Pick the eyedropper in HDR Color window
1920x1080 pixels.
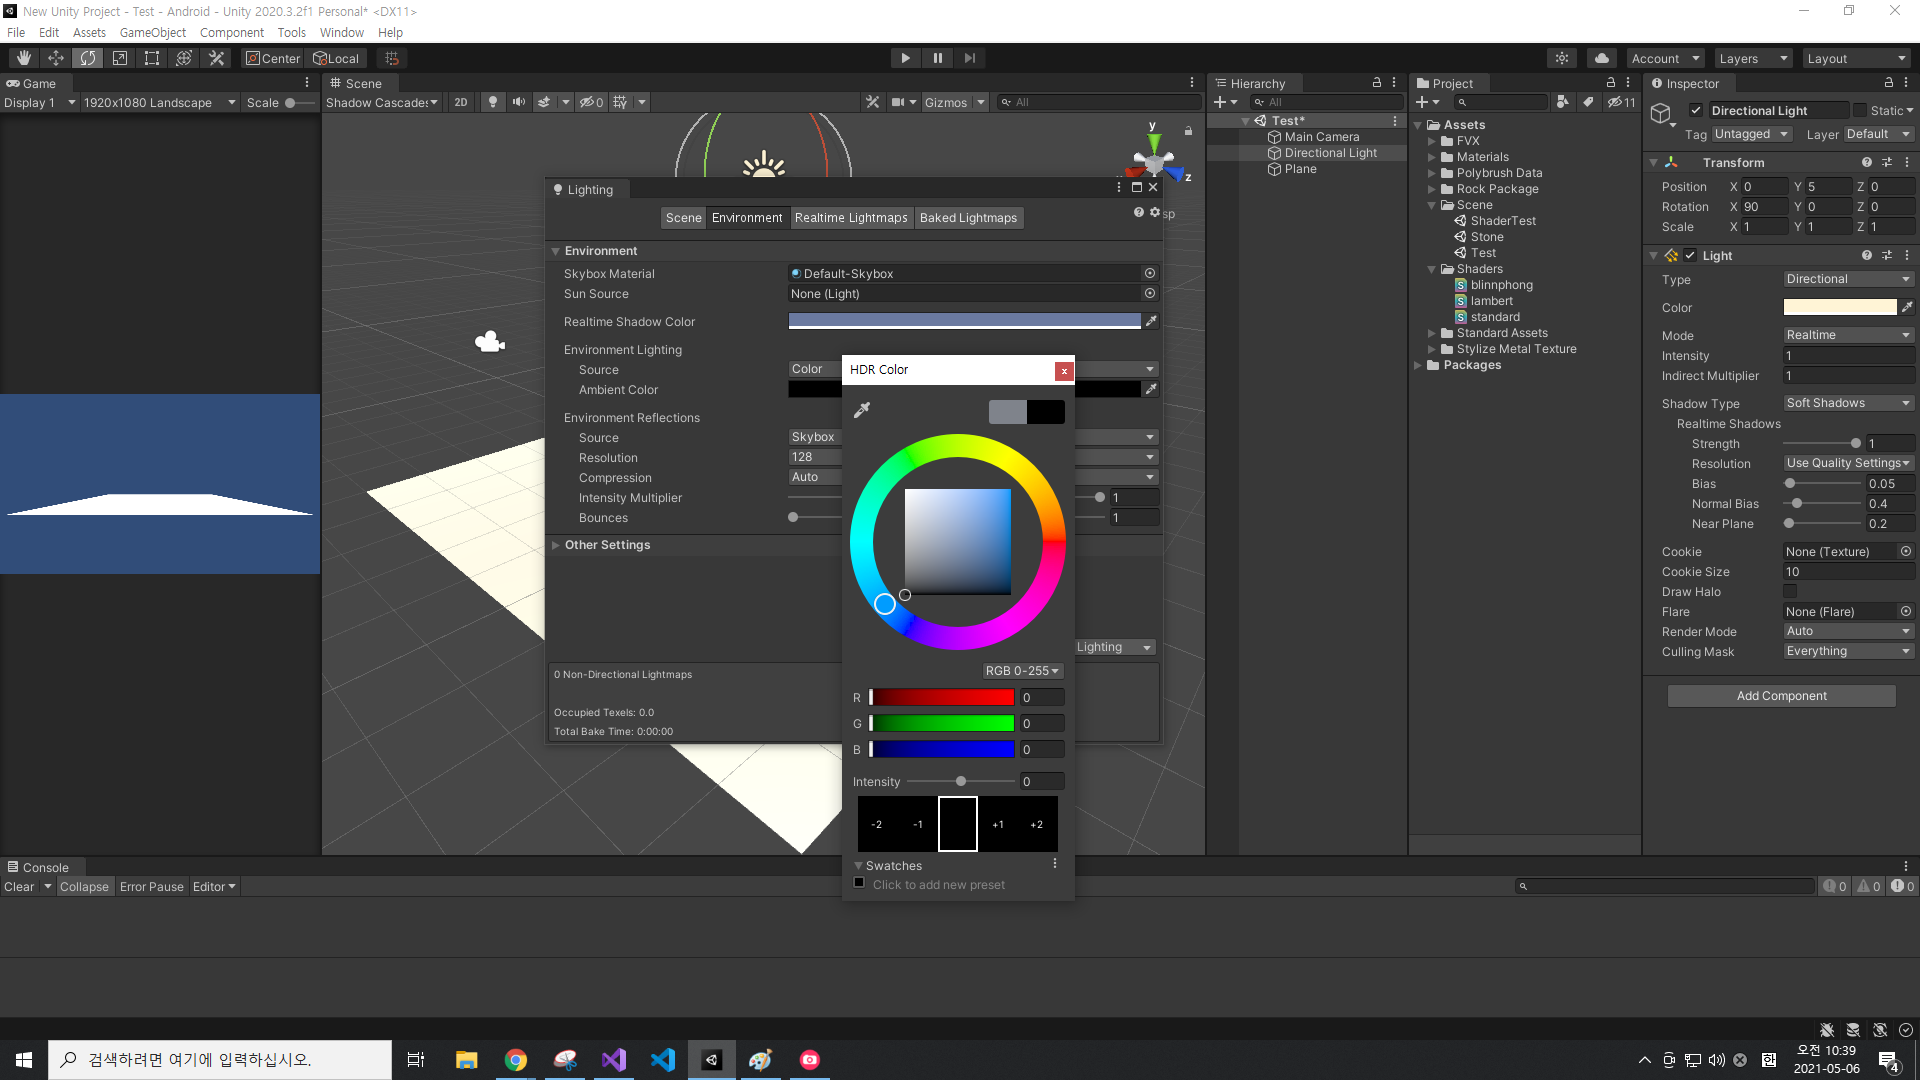point(862,410)
